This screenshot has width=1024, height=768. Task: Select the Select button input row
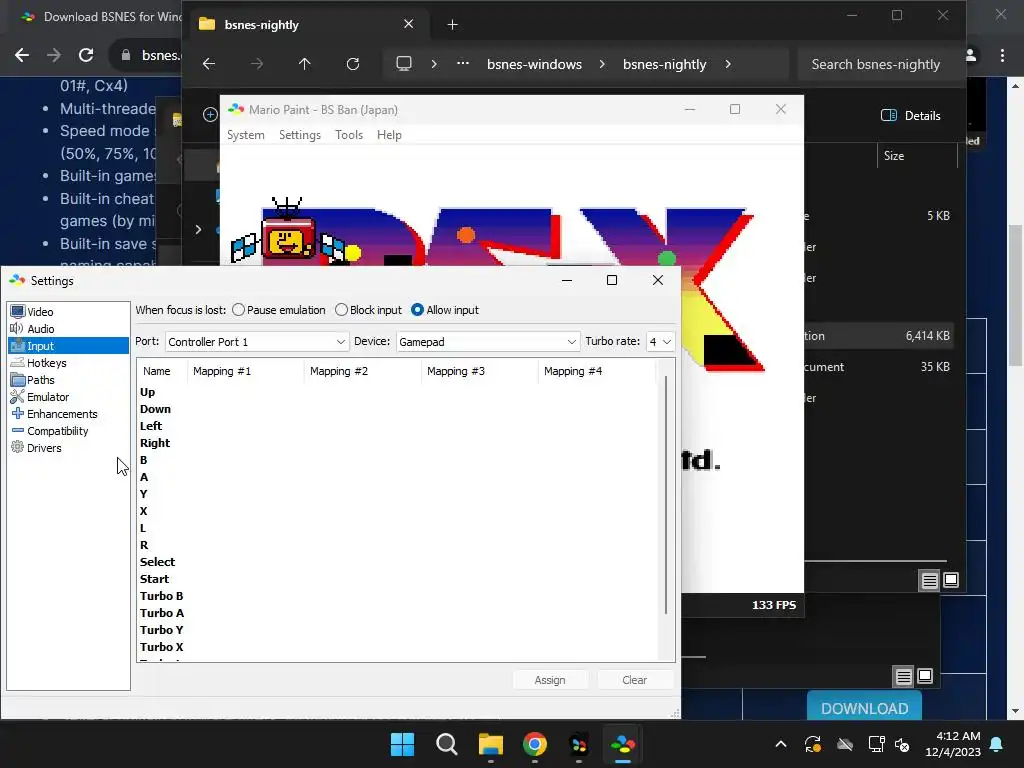coord(397,562)
